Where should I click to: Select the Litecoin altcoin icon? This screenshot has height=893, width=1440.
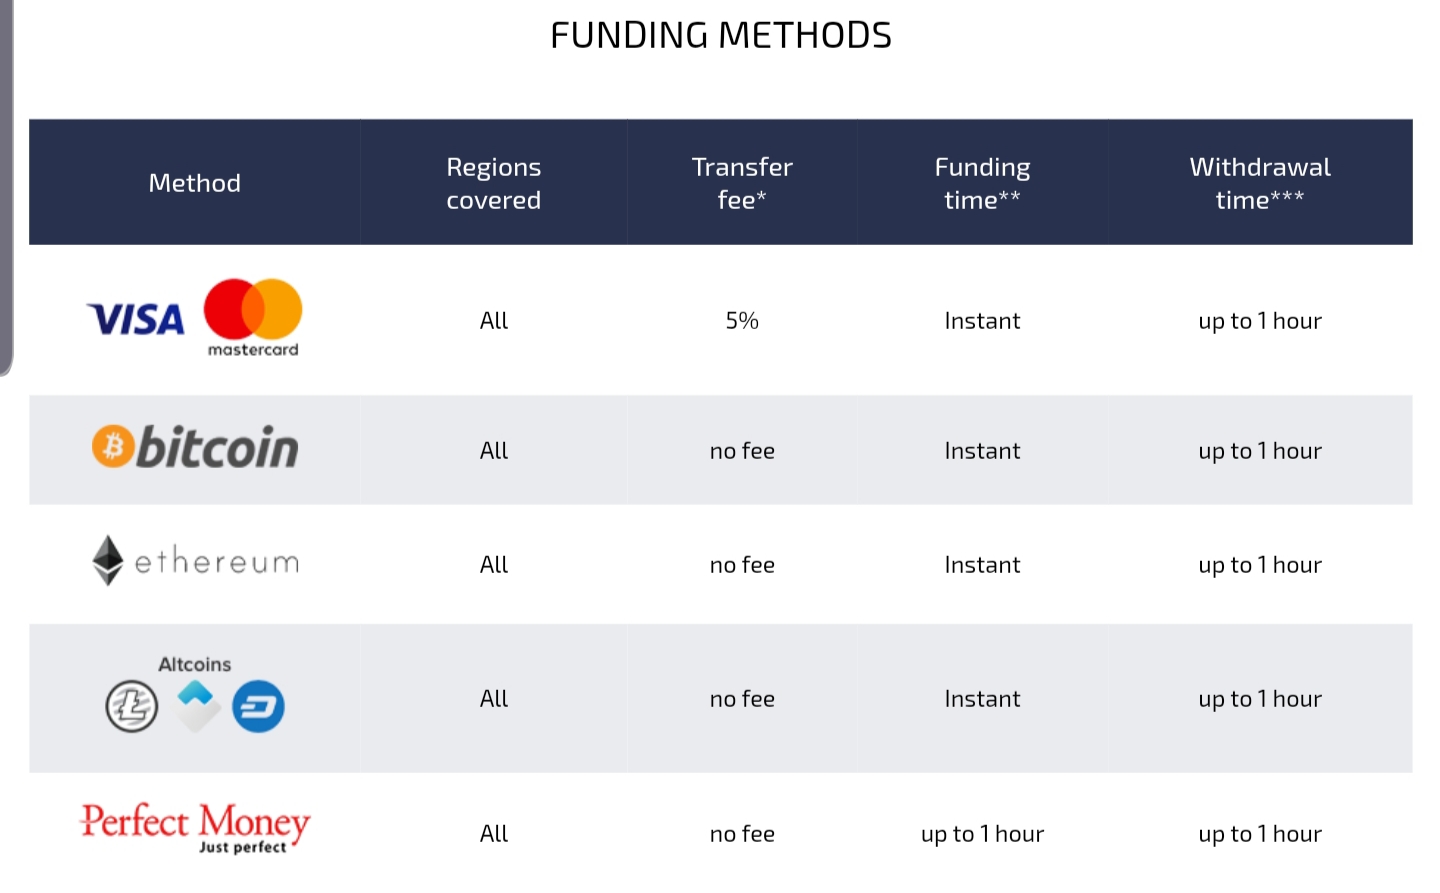(132, 706)
